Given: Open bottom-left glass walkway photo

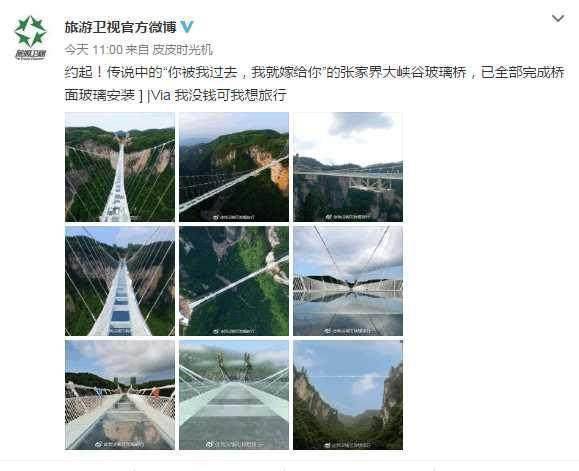Looking at the screenshot, I should click(x=120, y=395).
